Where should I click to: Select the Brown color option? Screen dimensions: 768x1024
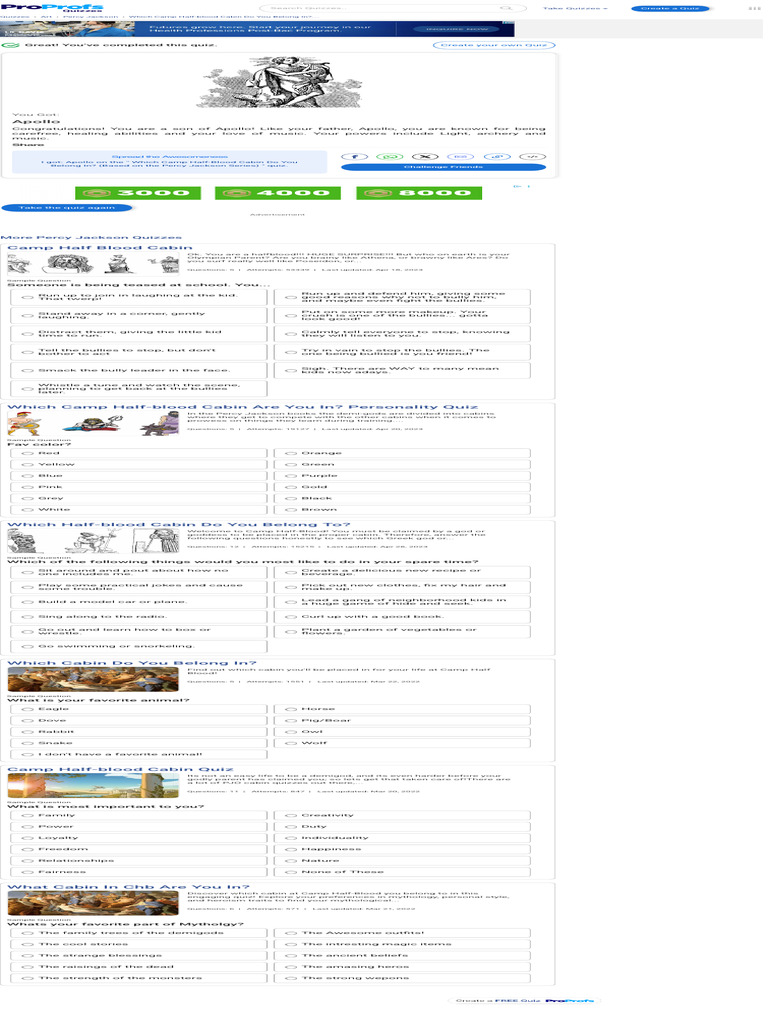point(402,509)
